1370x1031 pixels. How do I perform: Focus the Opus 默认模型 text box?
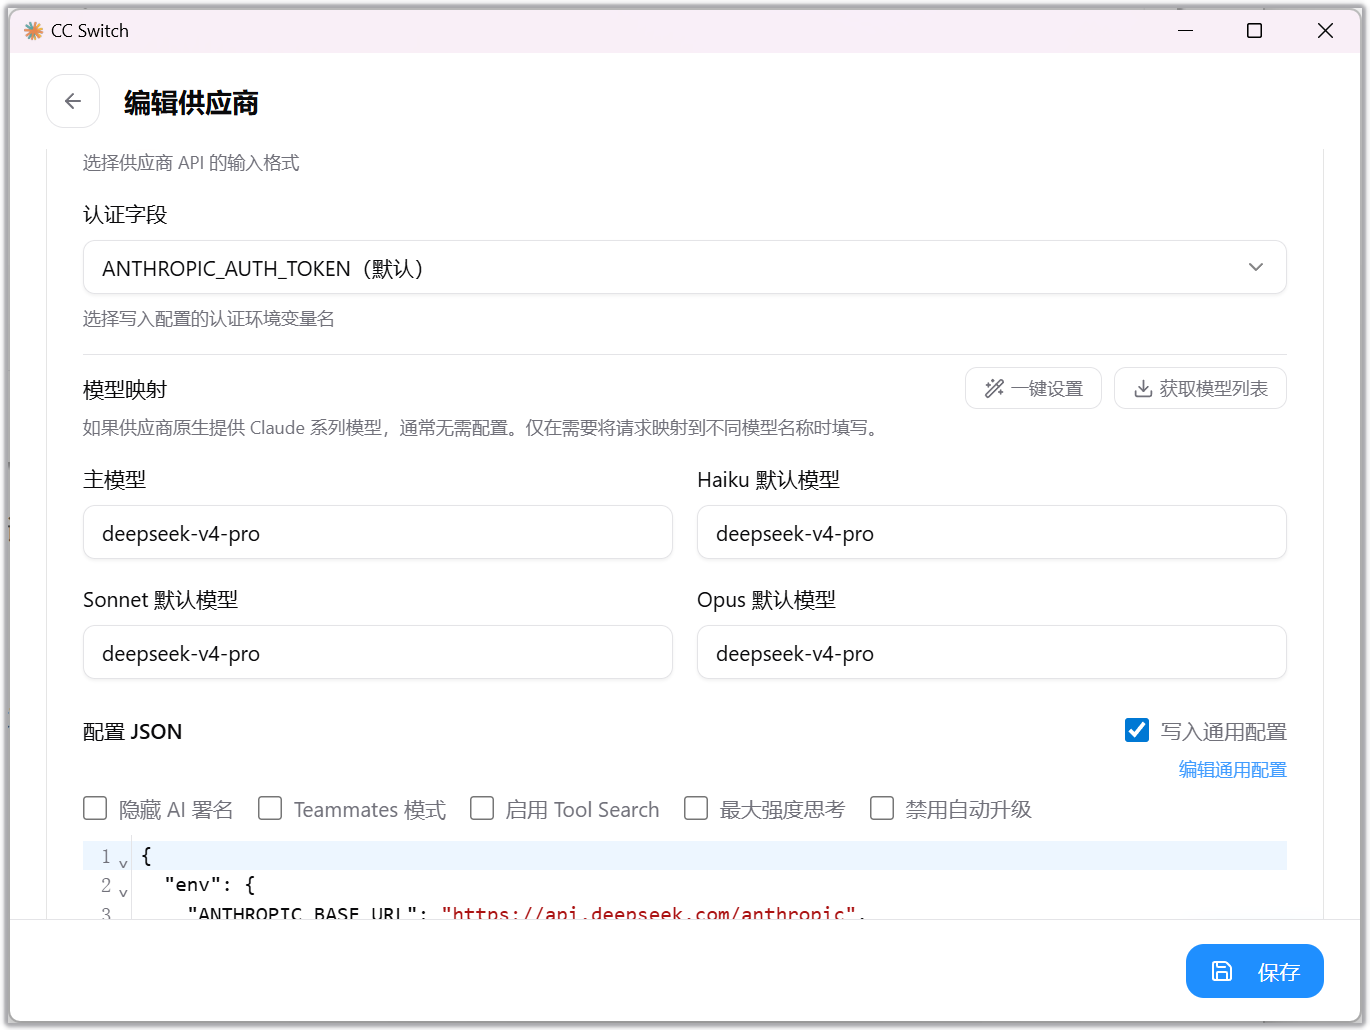(991, 653)
